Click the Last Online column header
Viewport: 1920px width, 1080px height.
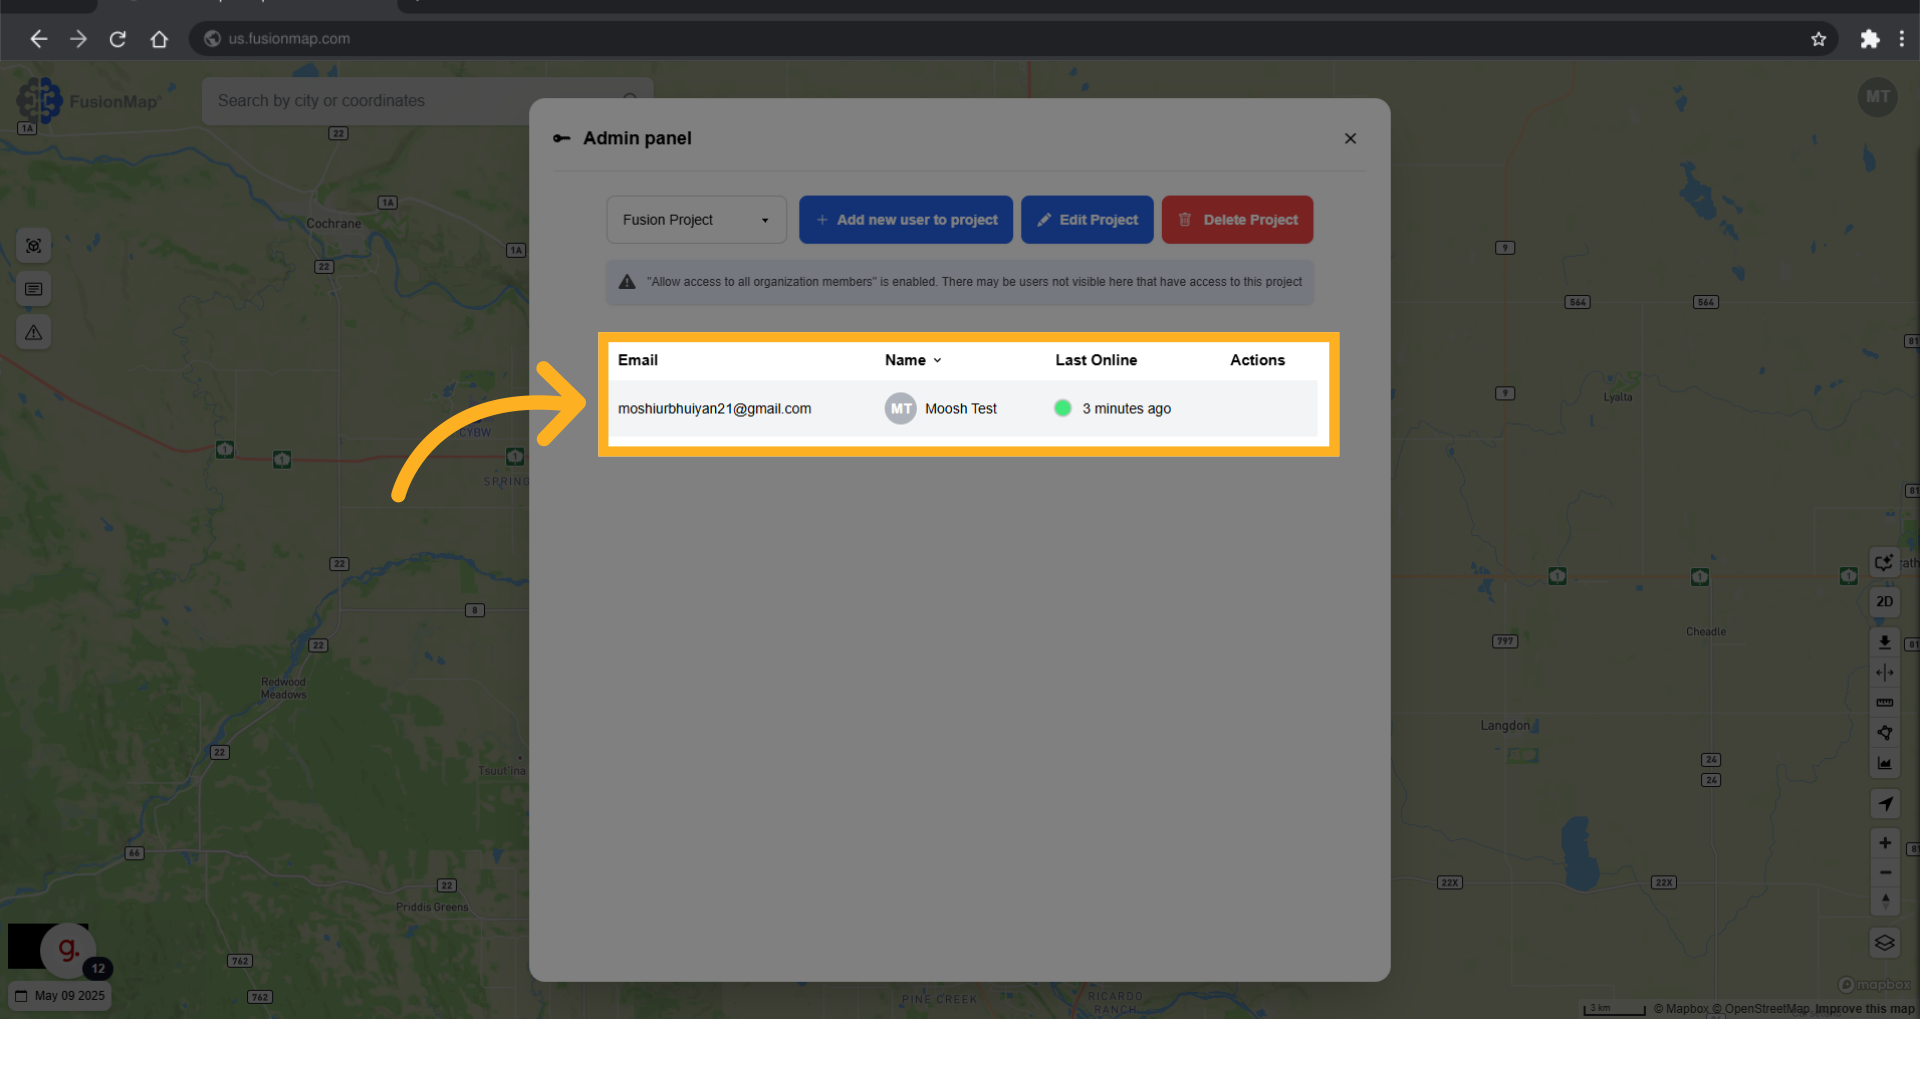coord(1096,360)
